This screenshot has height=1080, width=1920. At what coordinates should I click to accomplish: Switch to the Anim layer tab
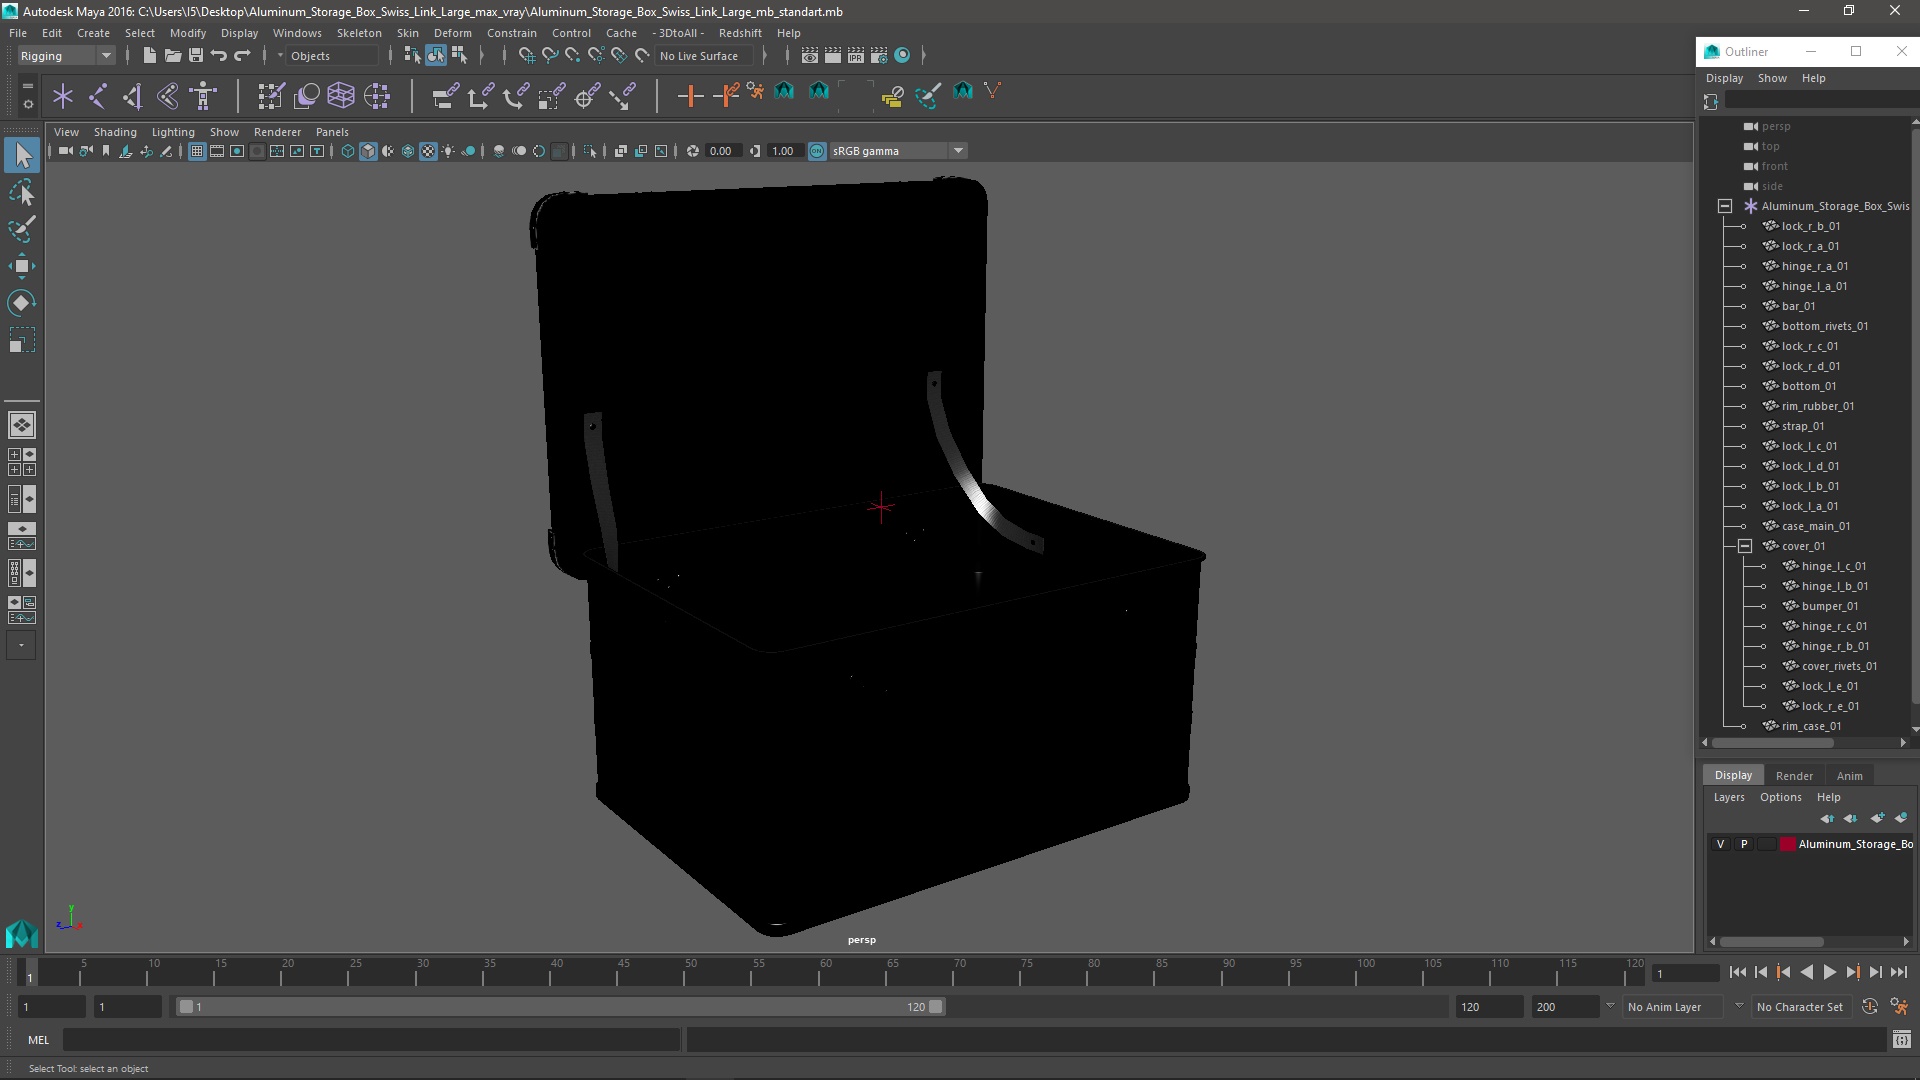point(1849,776)
